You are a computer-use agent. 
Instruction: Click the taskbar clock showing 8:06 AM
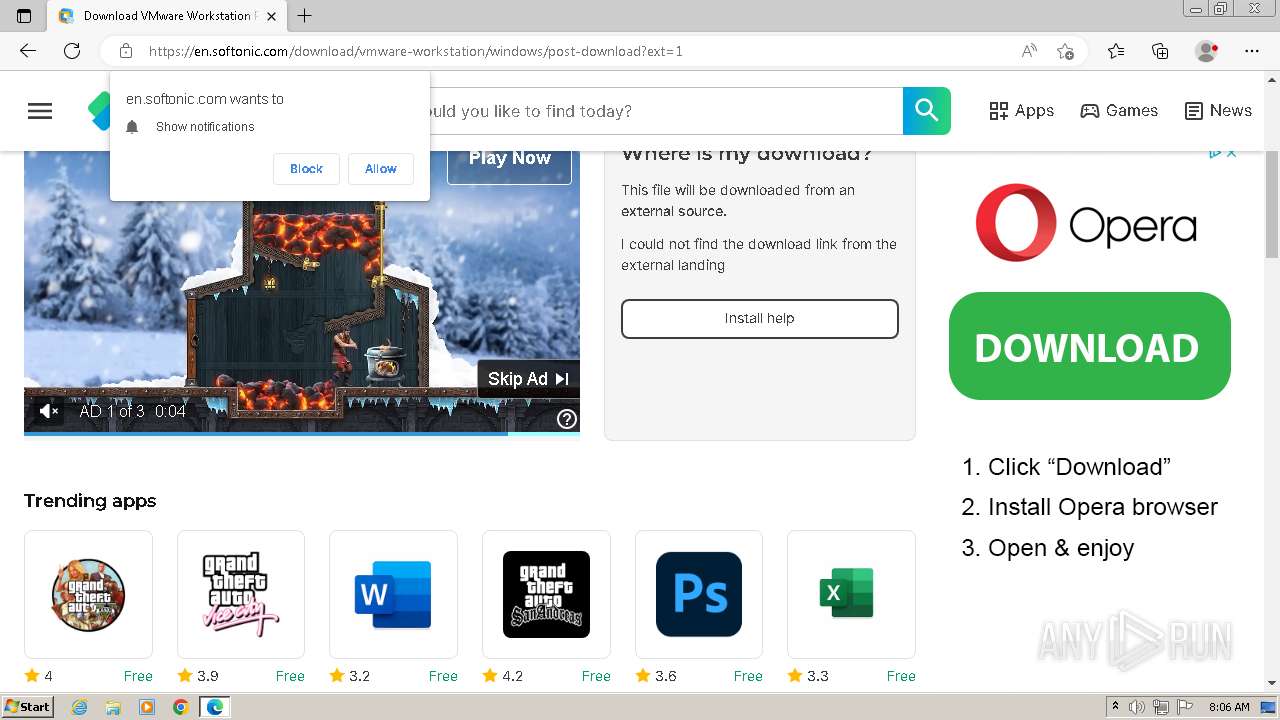click(x=1229, y=707)
